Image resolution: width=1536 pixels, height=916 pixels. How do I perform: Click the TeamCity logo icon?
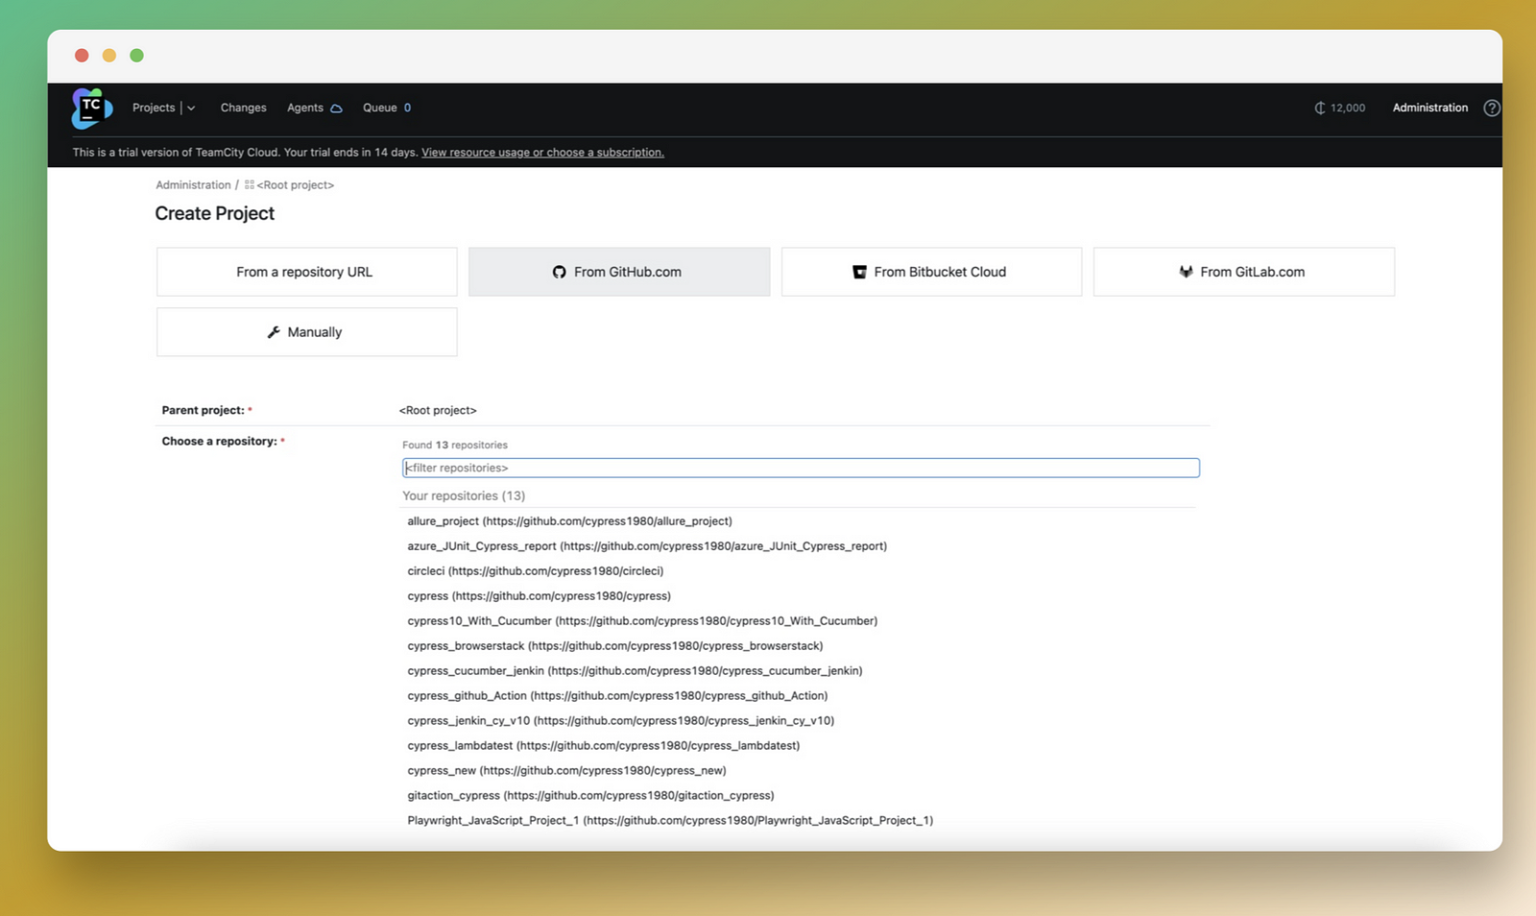coord(91,108)
